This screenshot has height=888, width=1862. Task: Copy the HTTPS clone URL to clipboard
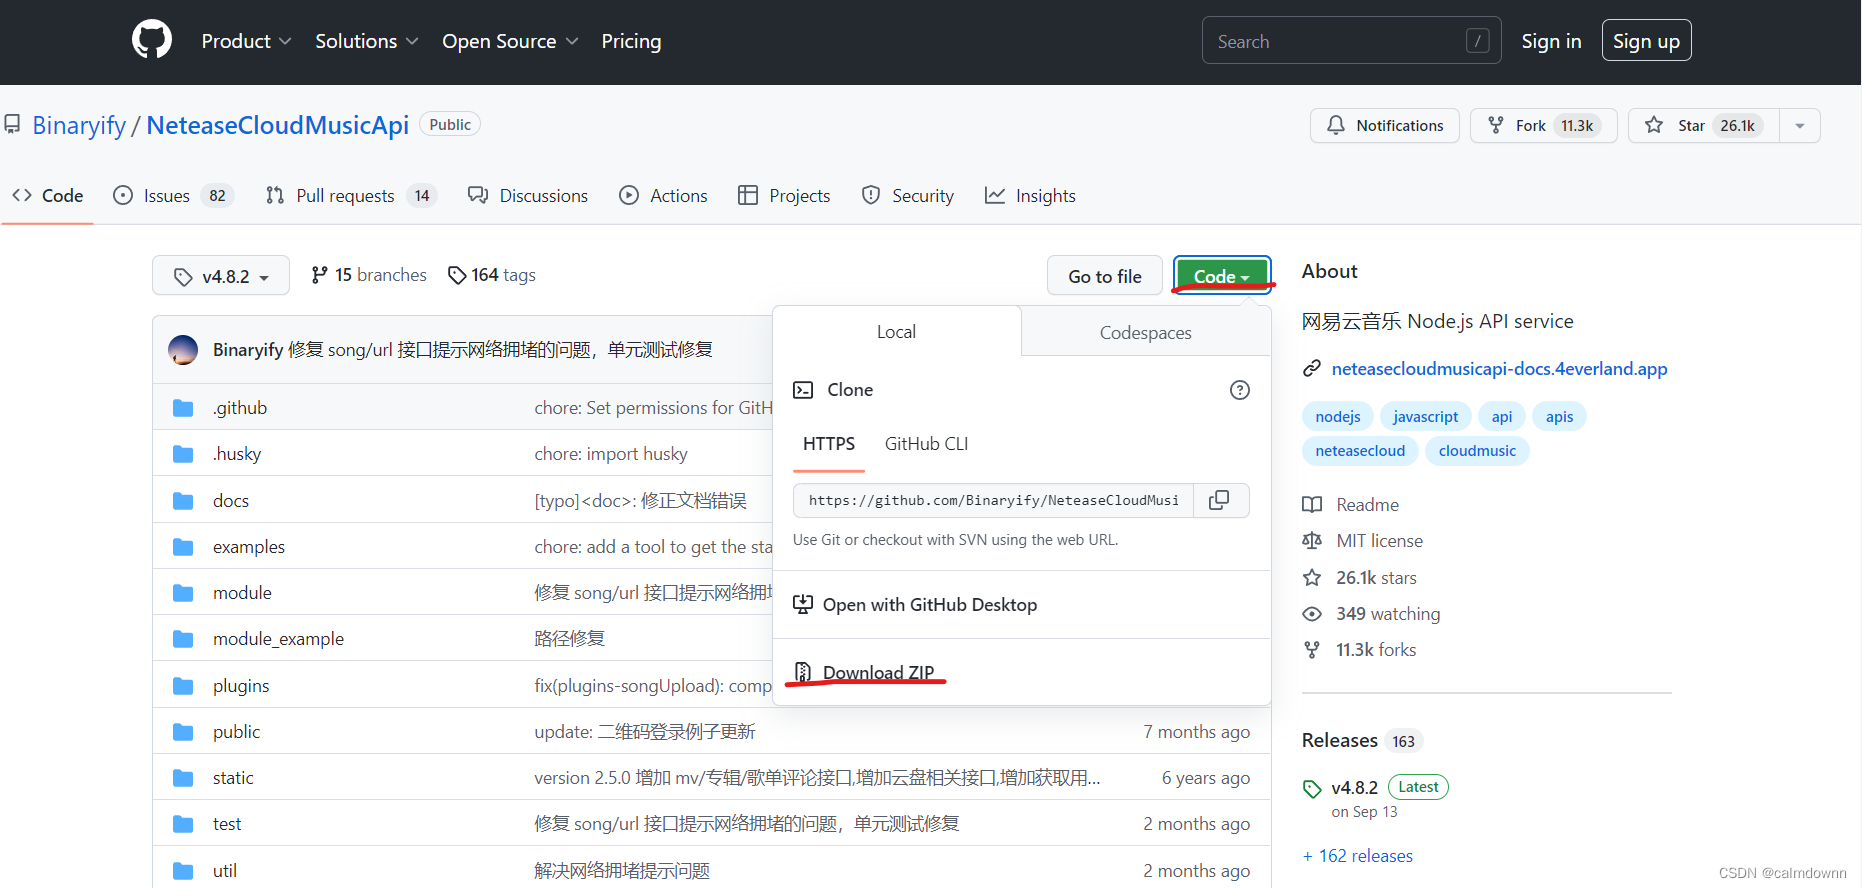pyautogui.click(x=1220, y=500)
